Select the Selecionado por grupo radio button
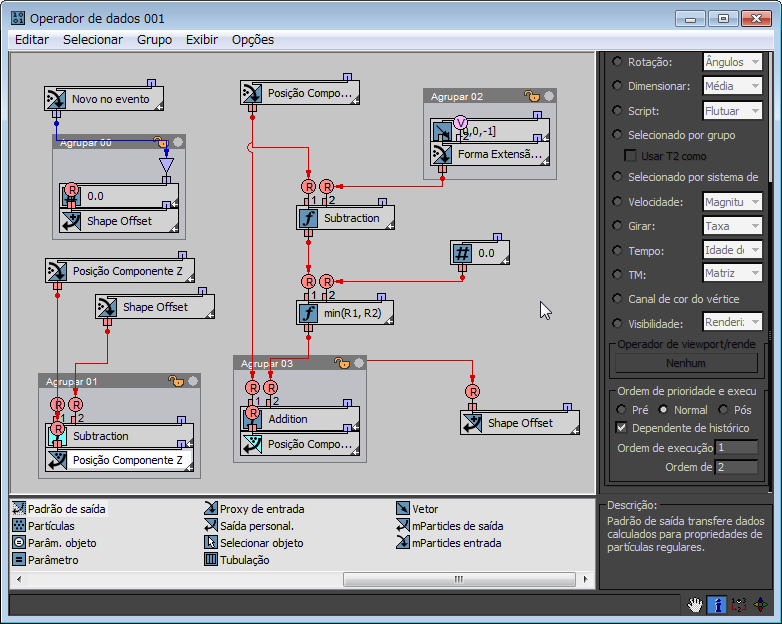This screenshot has height=624, width=782. click(617, 134)
